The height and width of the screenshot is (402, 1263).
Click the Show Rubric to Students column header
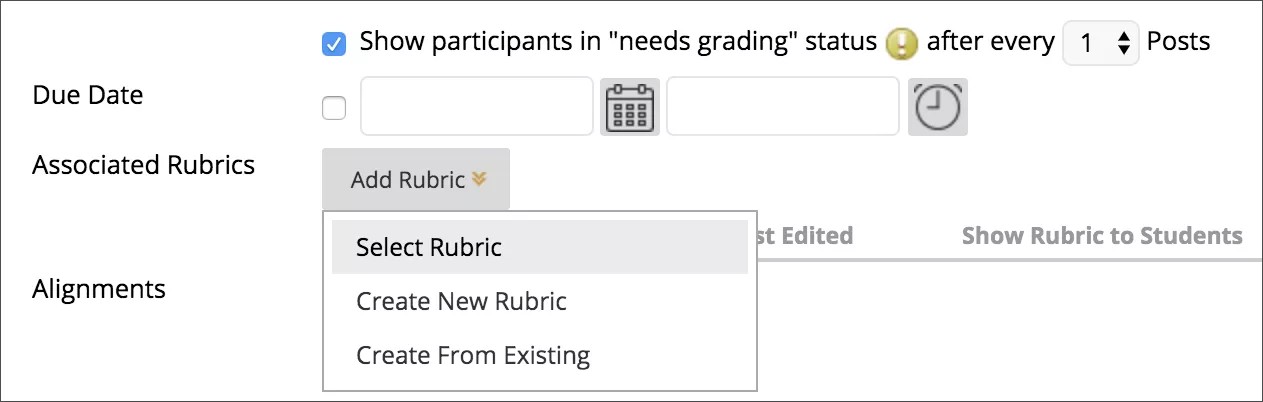pos(1101,236)
